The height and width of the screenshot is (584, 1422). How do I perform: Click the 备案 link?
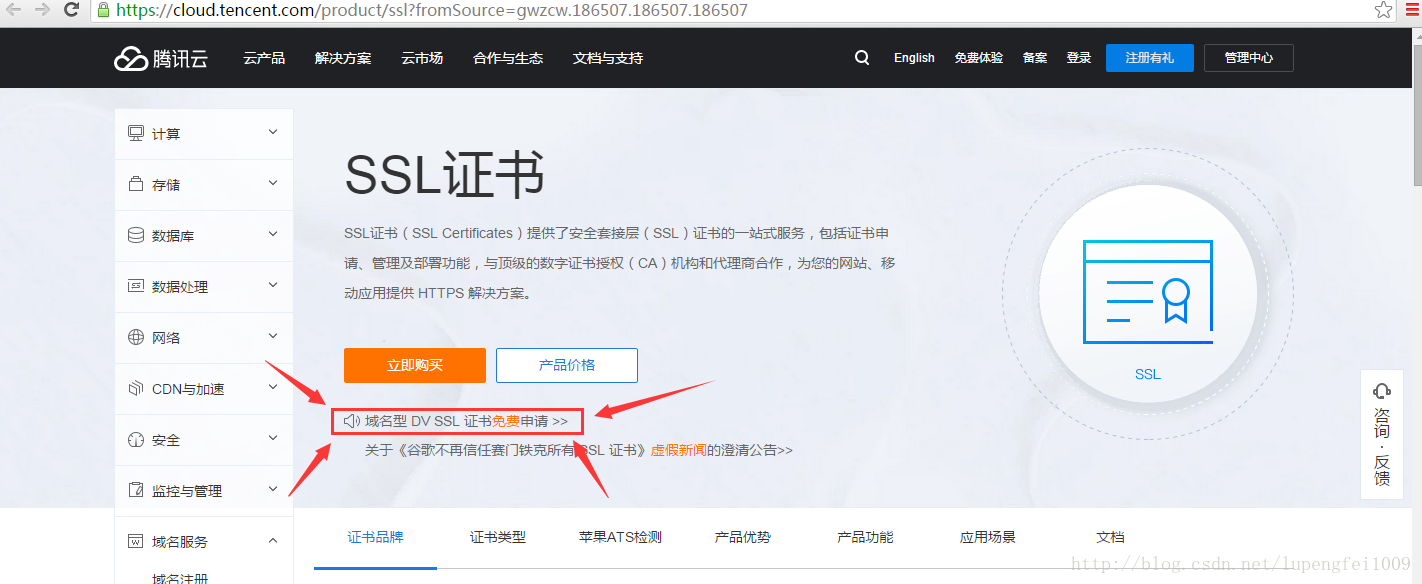coord(1035,58)
